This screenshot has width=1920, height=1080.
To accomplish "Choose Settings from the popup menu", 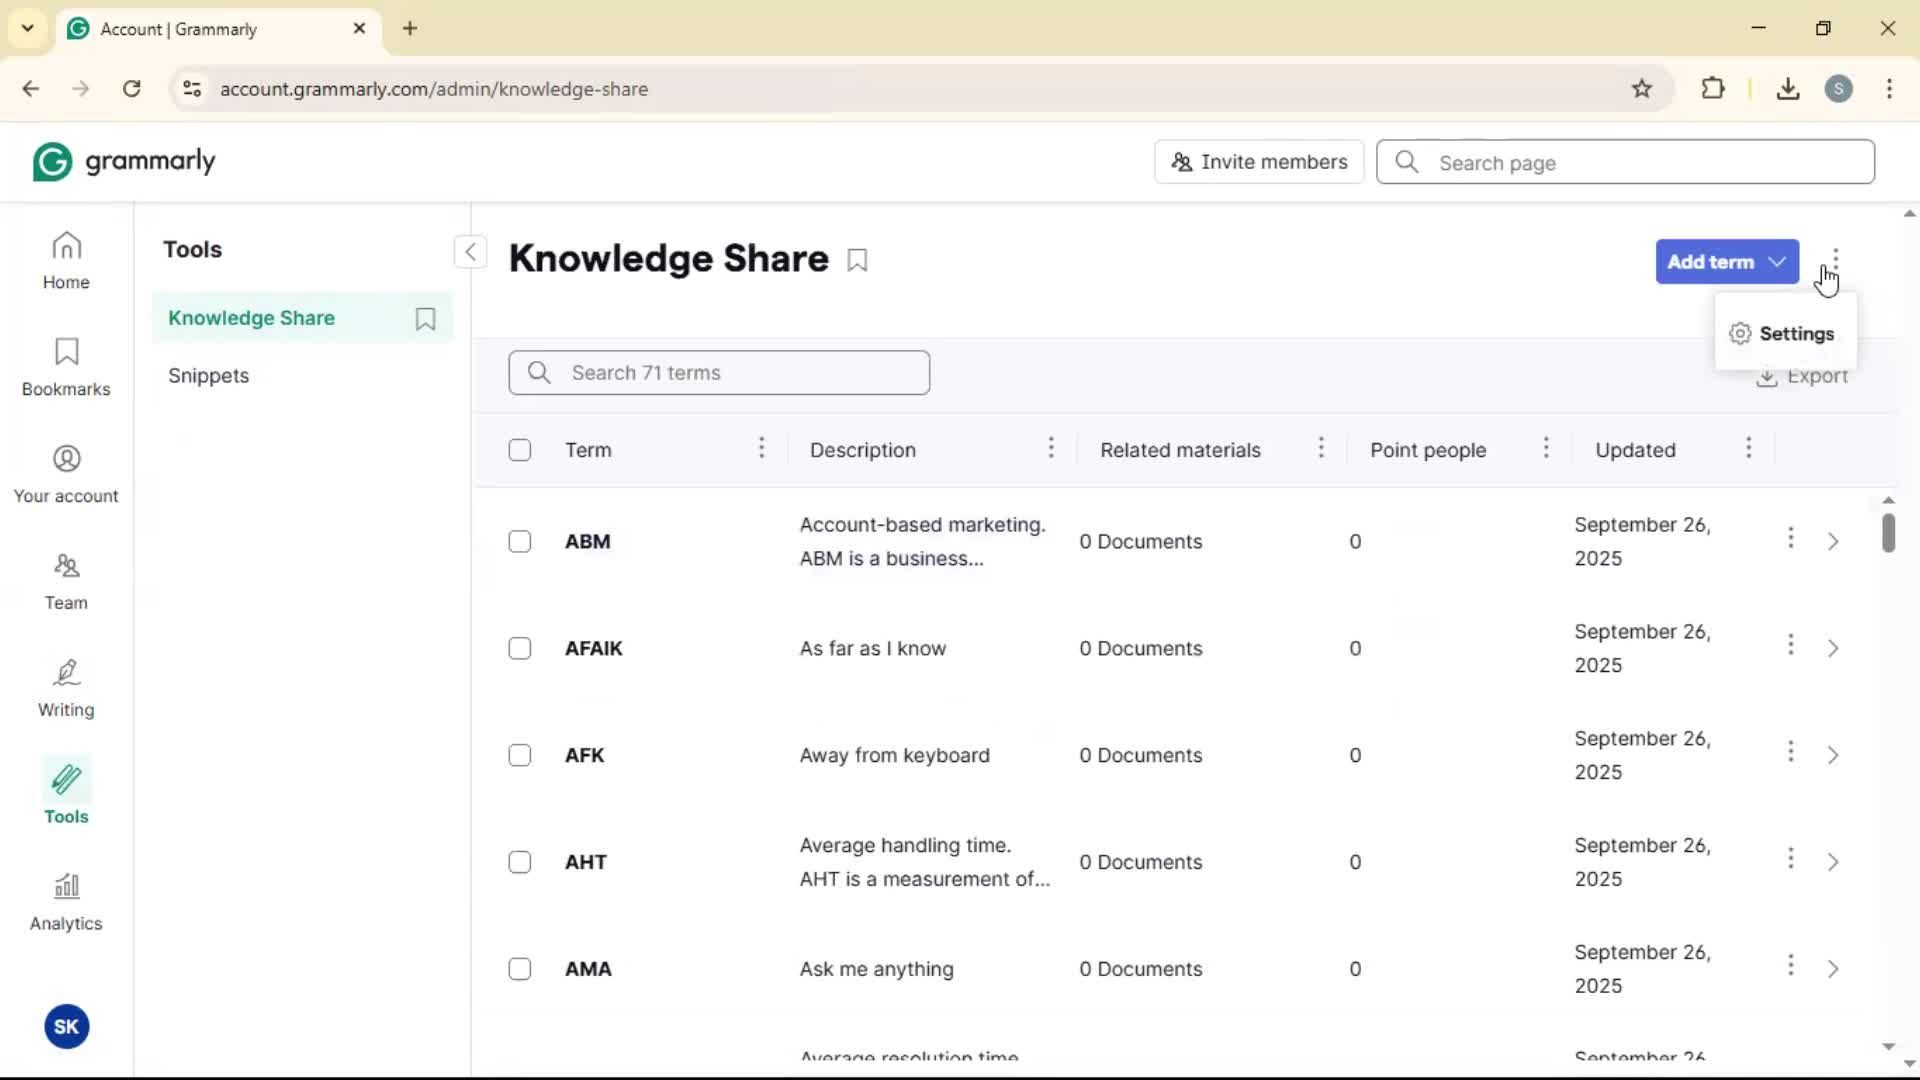I will 1784,334.
